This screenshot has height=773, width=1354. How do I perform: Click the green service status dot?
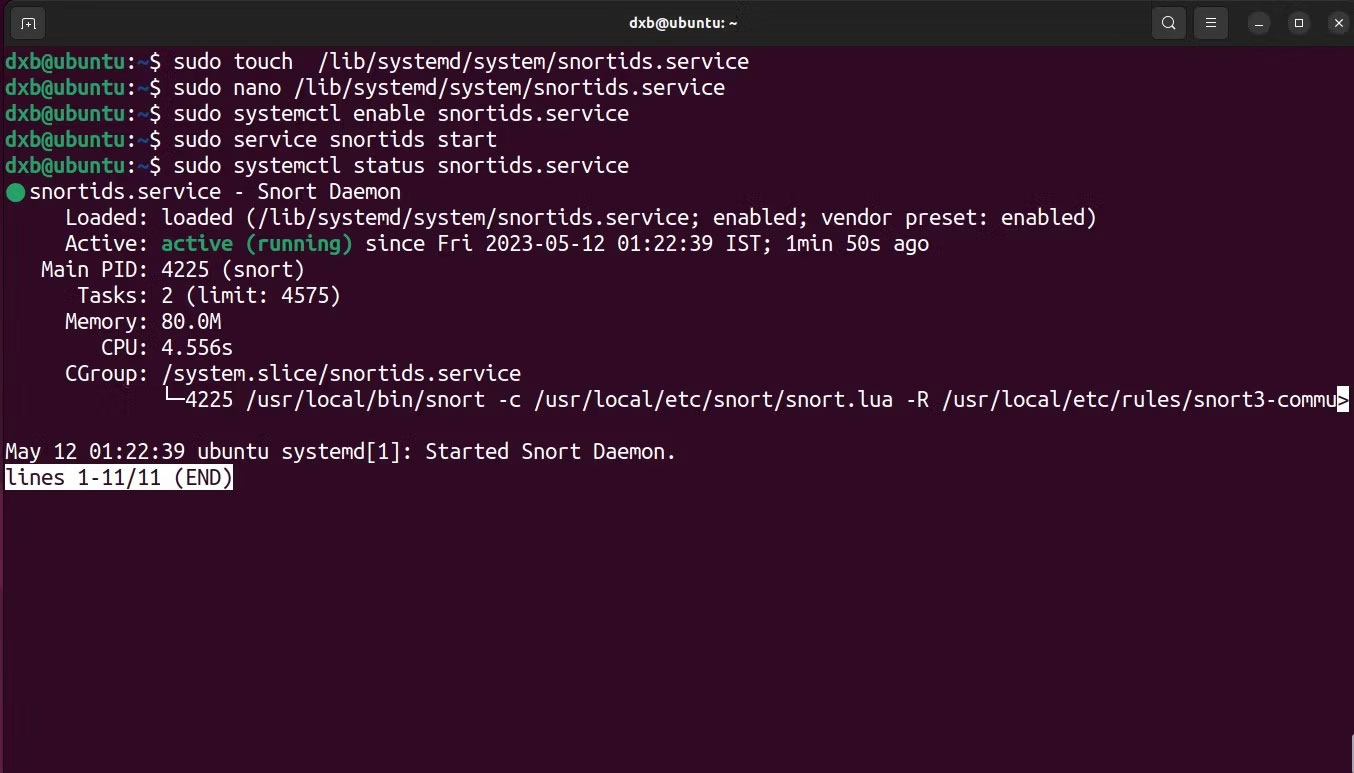pyautogui.click(x=15, y=192)
